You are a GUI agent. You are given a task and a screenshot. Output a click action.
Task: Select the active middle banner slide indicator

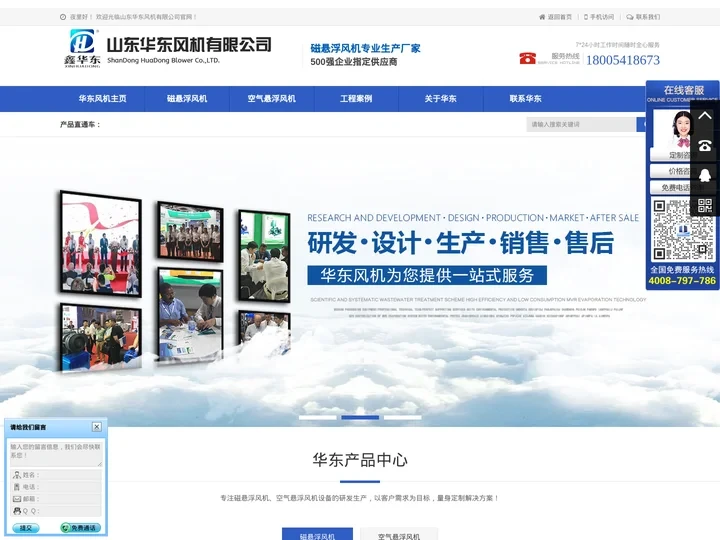point(360,417)
